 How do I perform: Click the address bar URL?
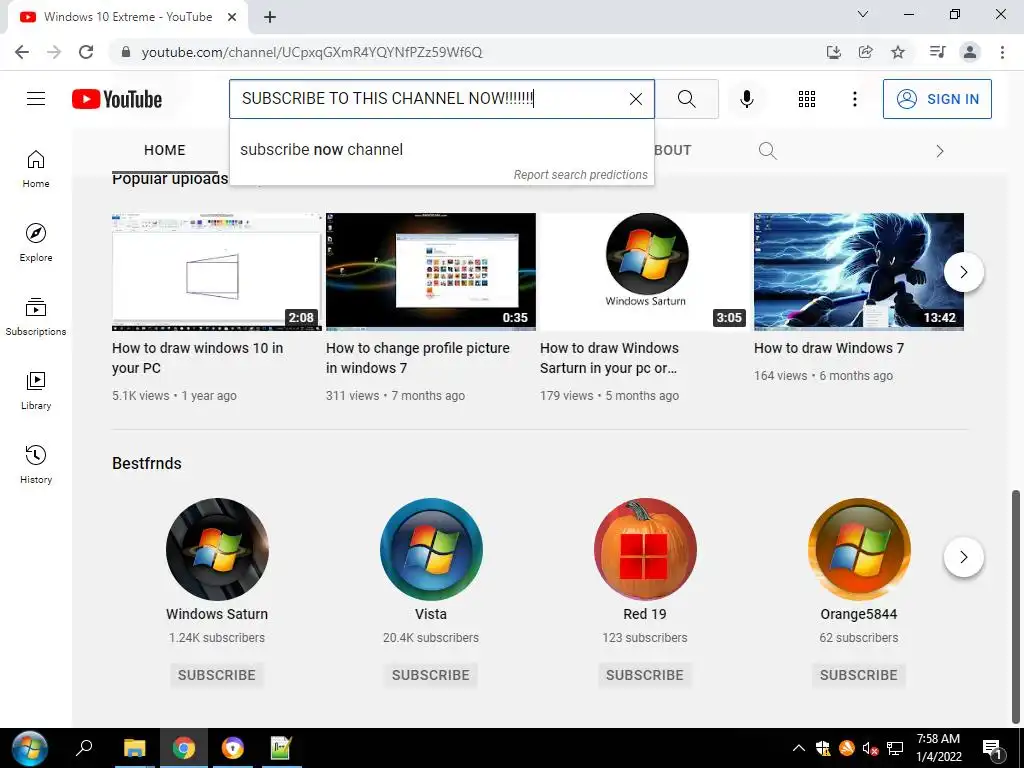[x=312, y=52]
